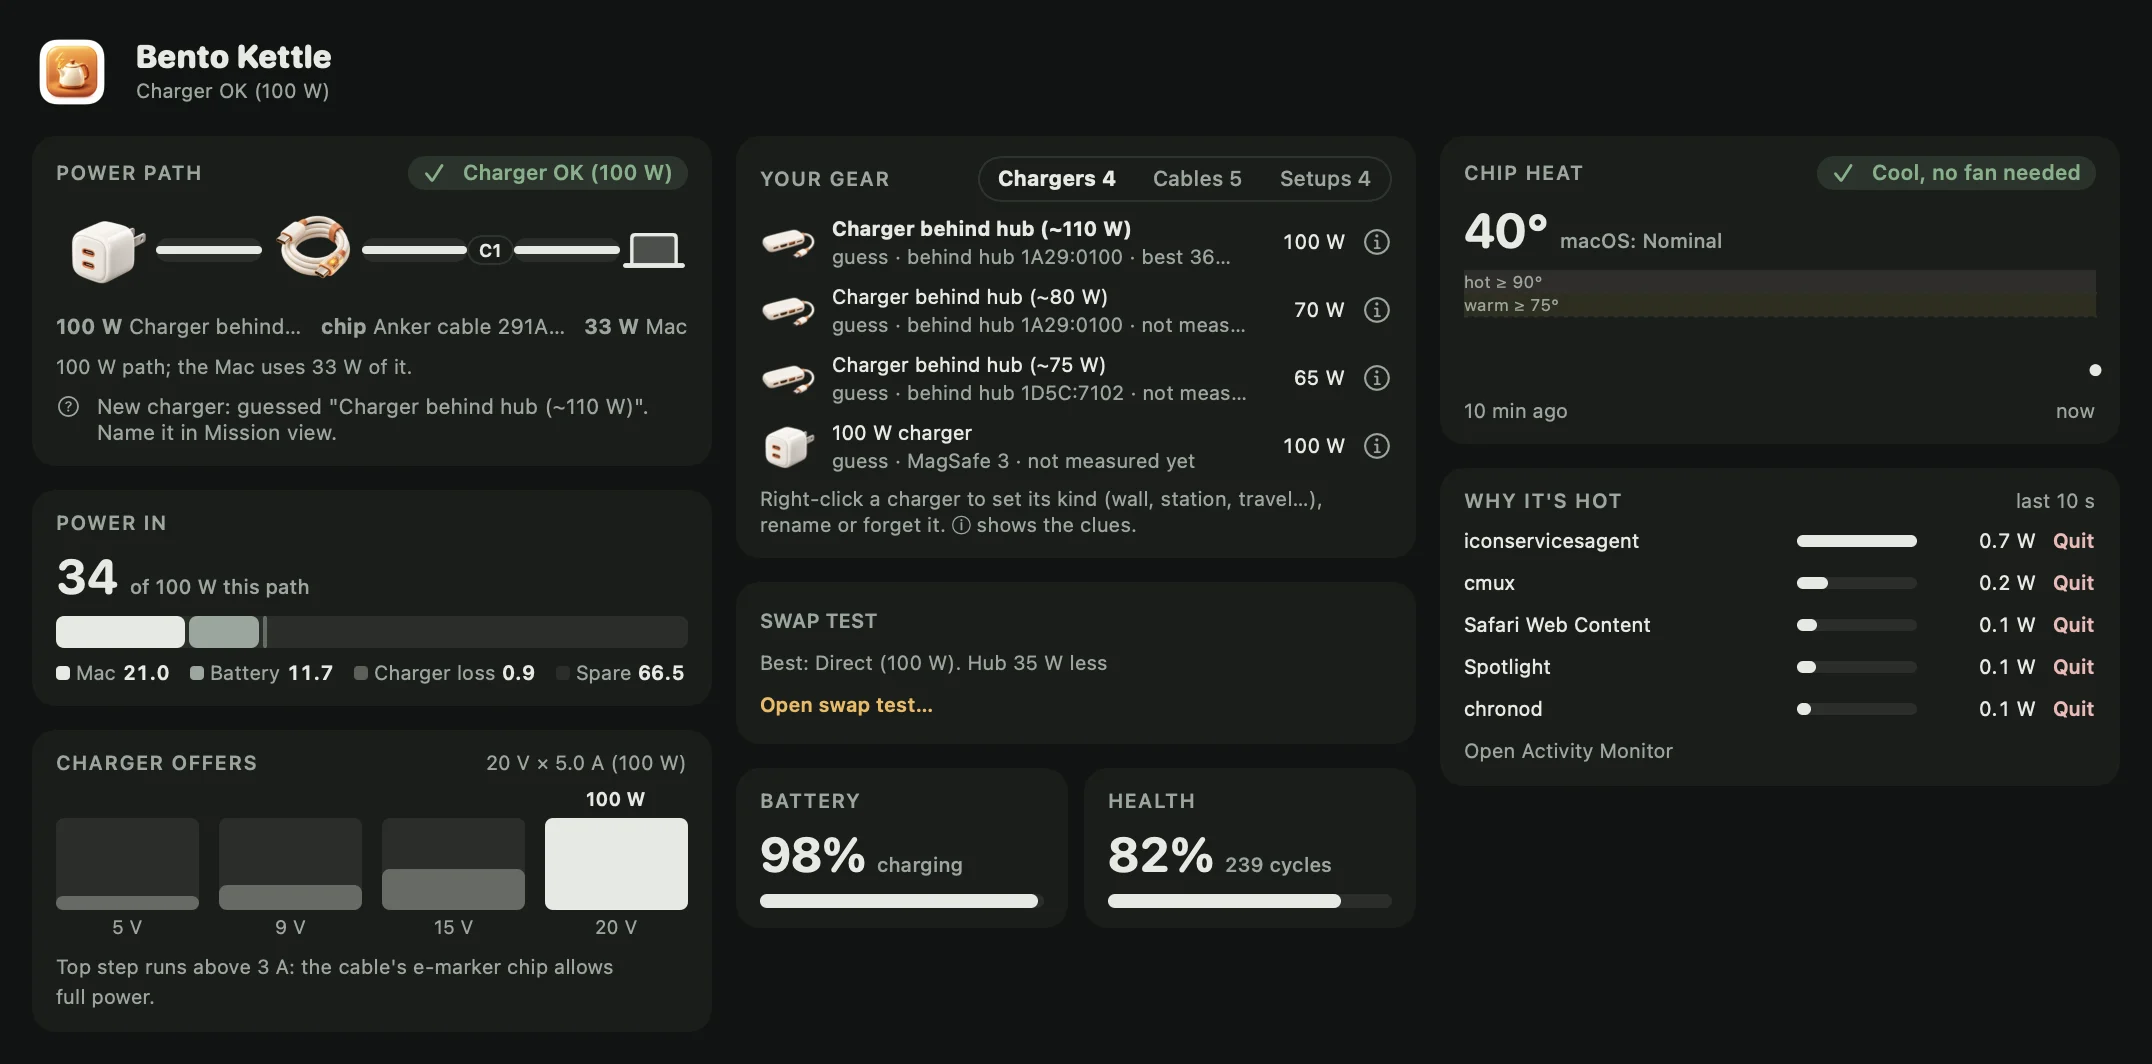
Task: Click the C1 port badge in Power Path
Action: pos(490,250)
